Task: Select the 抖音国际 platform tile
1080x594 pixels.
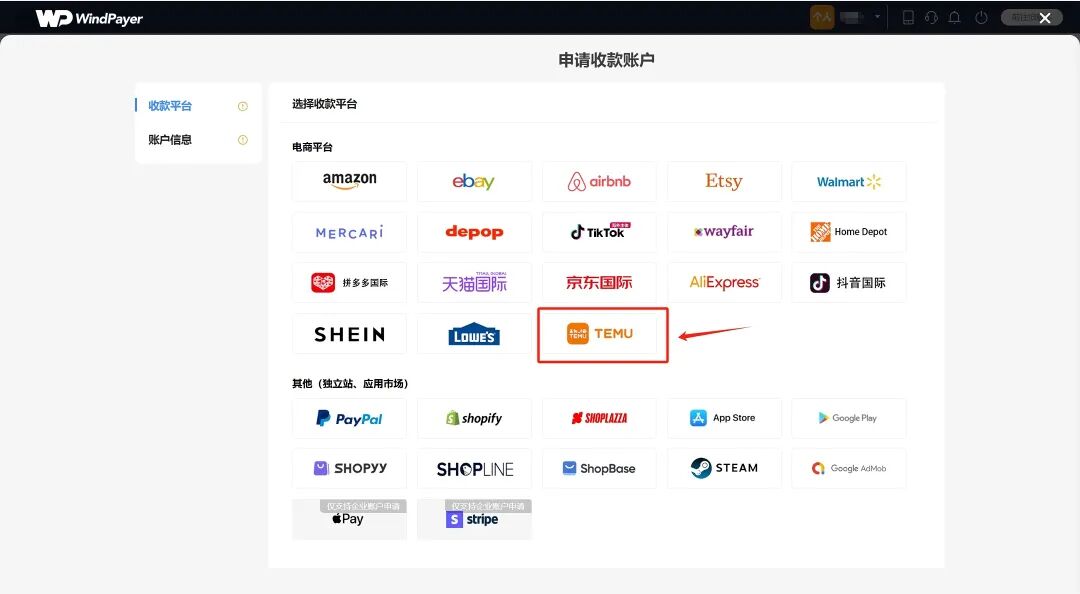Action: click(848, 282)
